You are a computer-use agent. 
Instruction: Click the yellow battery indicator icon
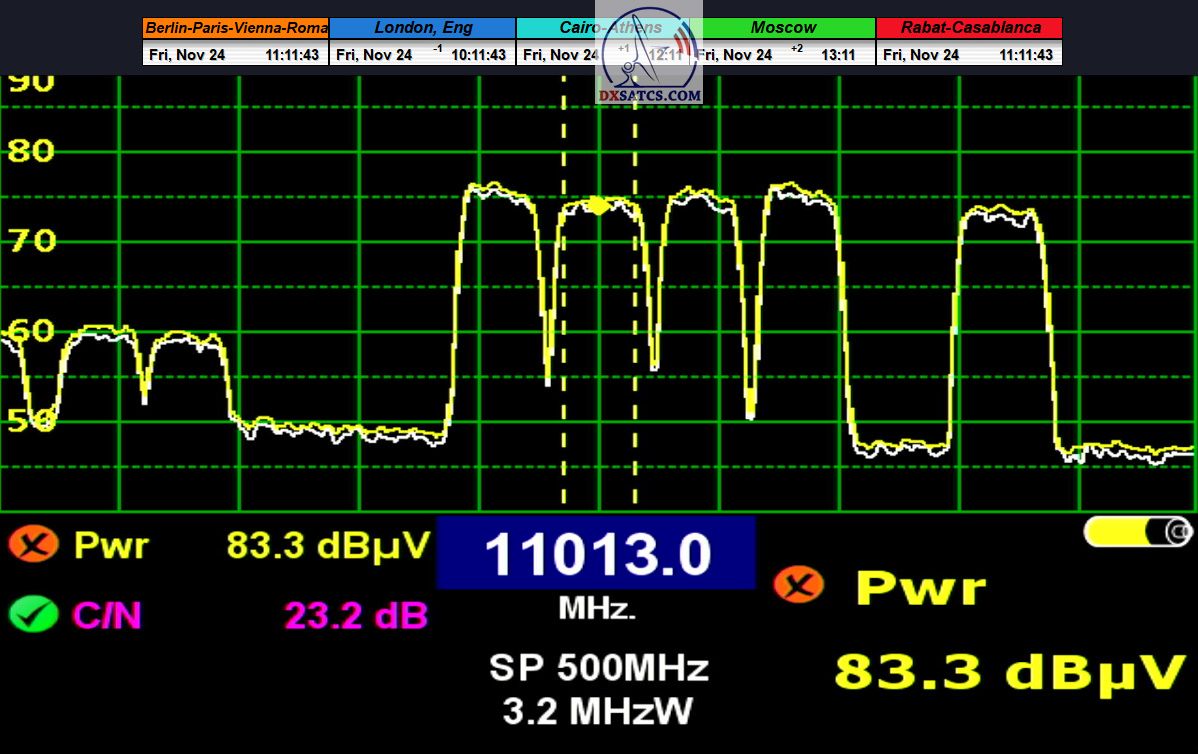[1138, 532]
